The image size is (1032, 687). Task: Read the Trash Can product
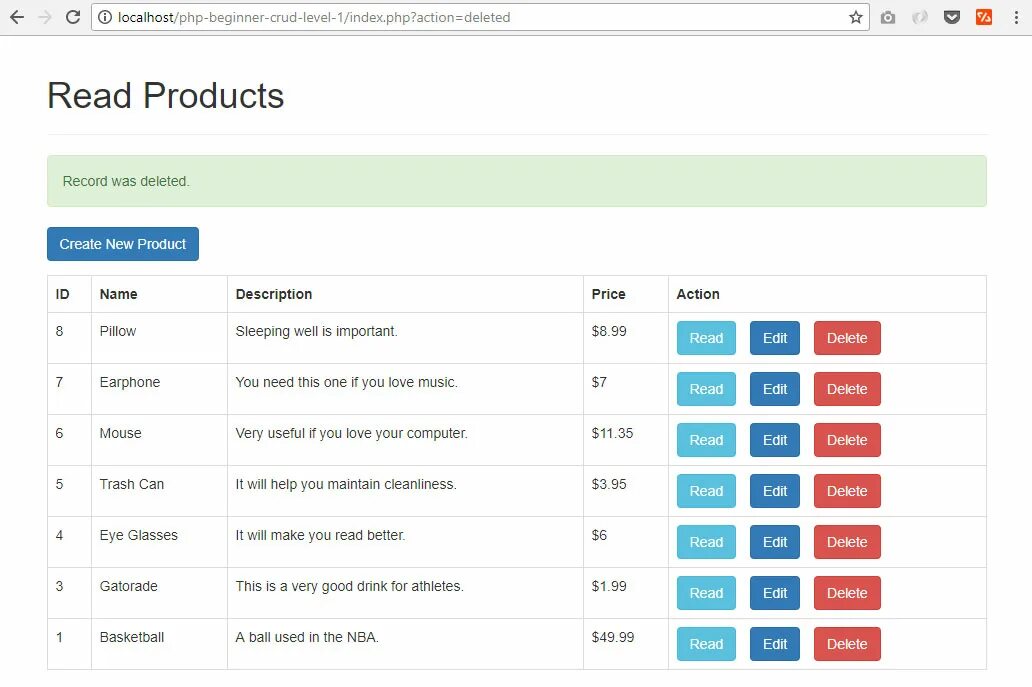pyautogui.click(x=706, y=491)
